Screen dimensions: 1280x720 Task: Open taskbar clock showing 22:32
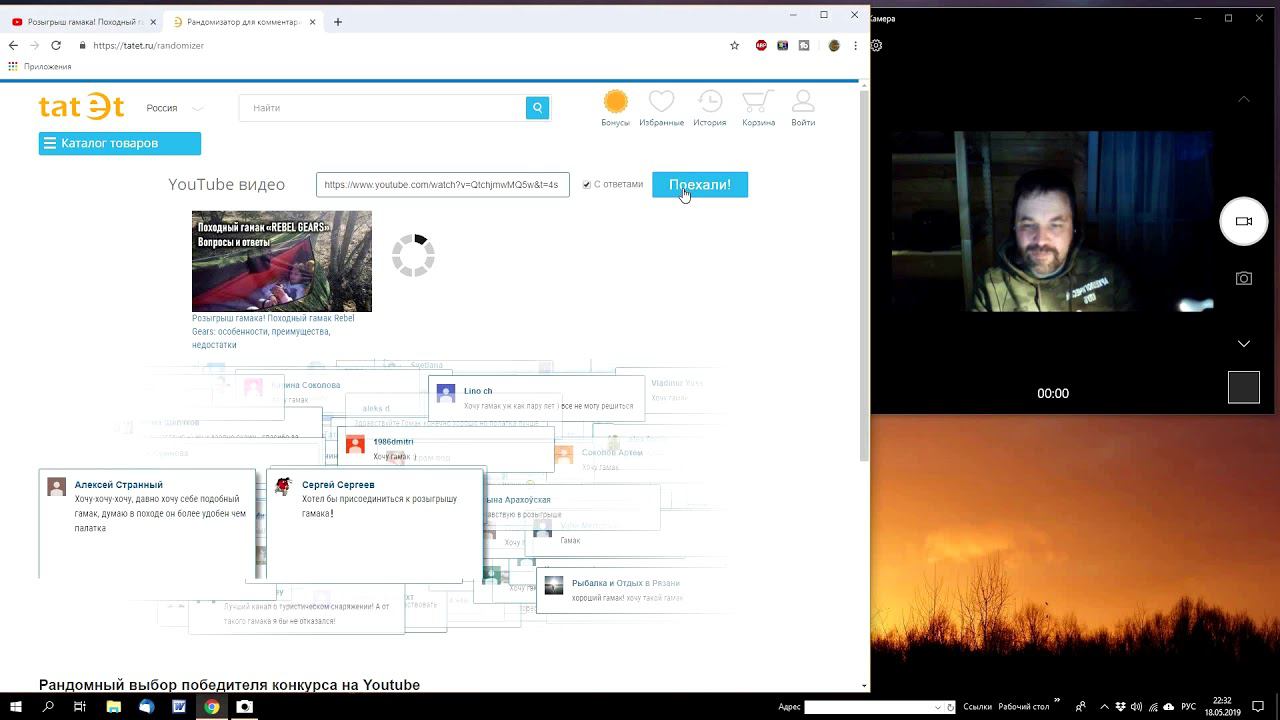point(1222,707)
